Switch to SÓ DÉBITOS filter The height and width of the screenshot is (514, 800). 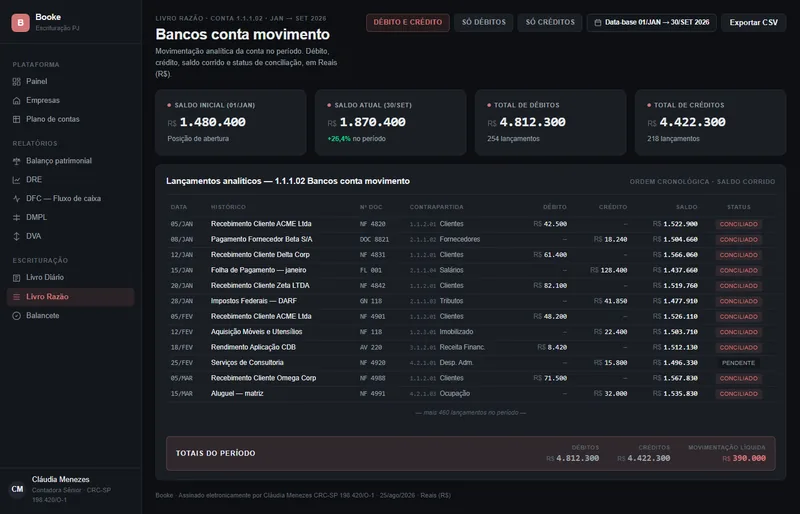484,22
